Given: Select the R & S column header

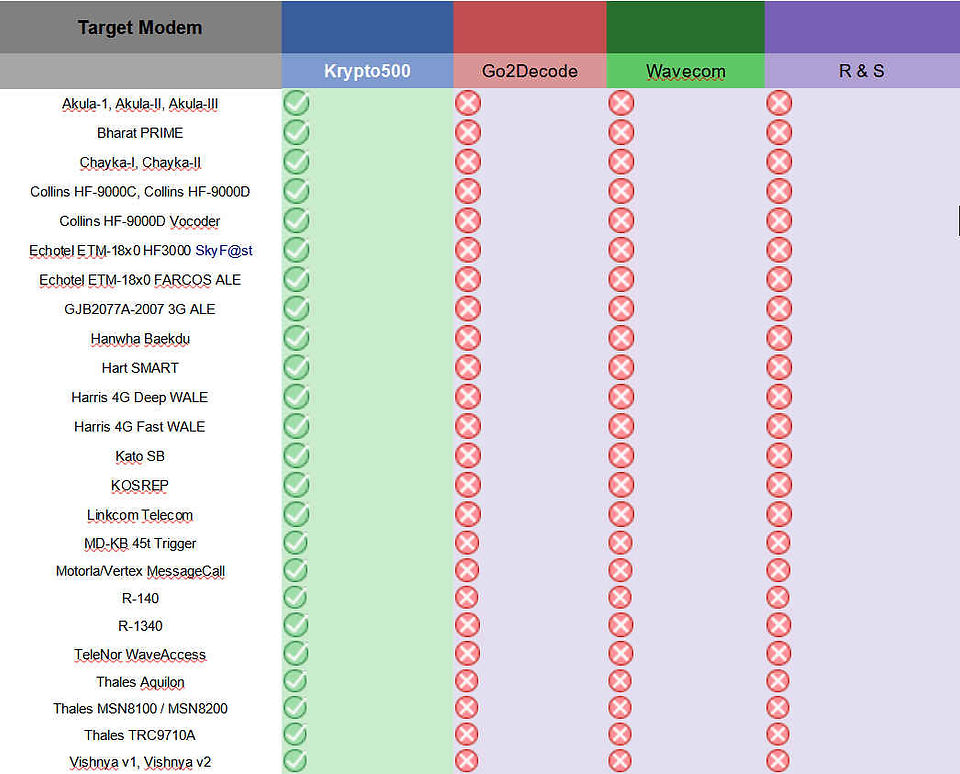Looking at the screenshot, I should 862,71.
